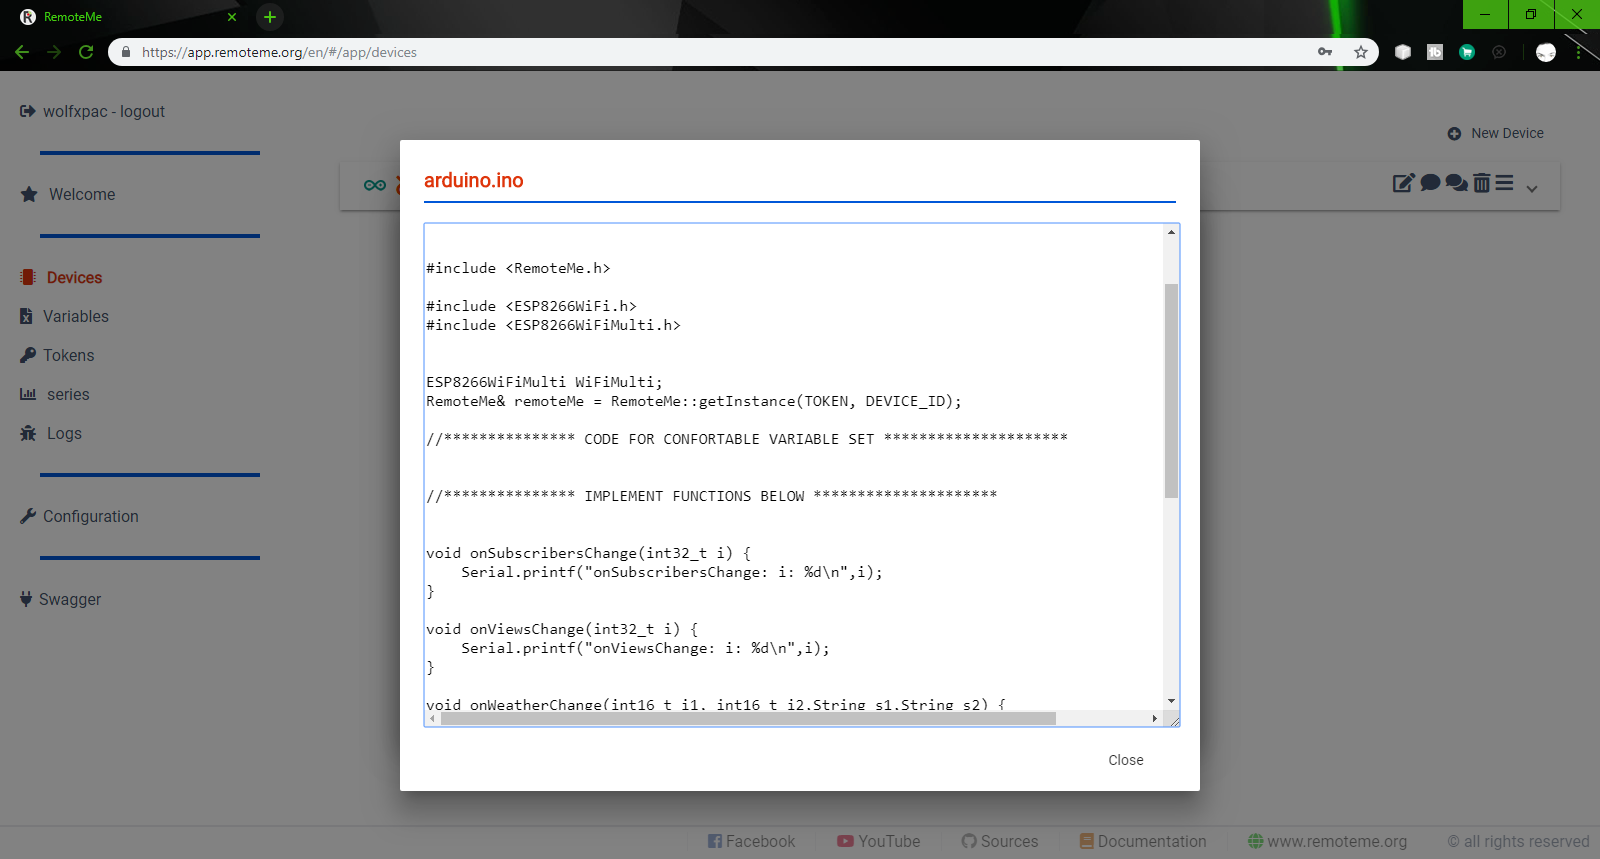Open Variables in the sidebar

coord(76,316)
